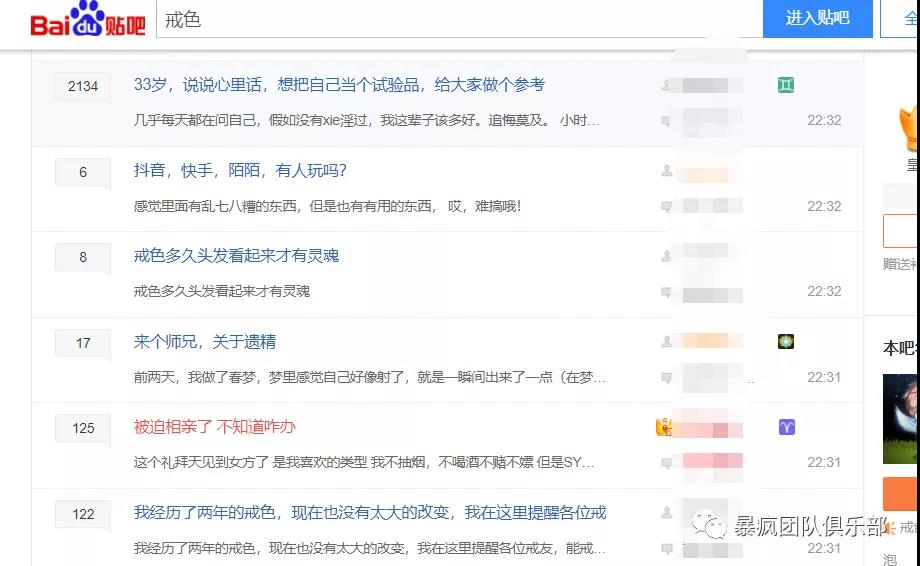Click time 22:32 in 33岁 row
The width and height of the screenshot is (920, 566).
point(824,120)
